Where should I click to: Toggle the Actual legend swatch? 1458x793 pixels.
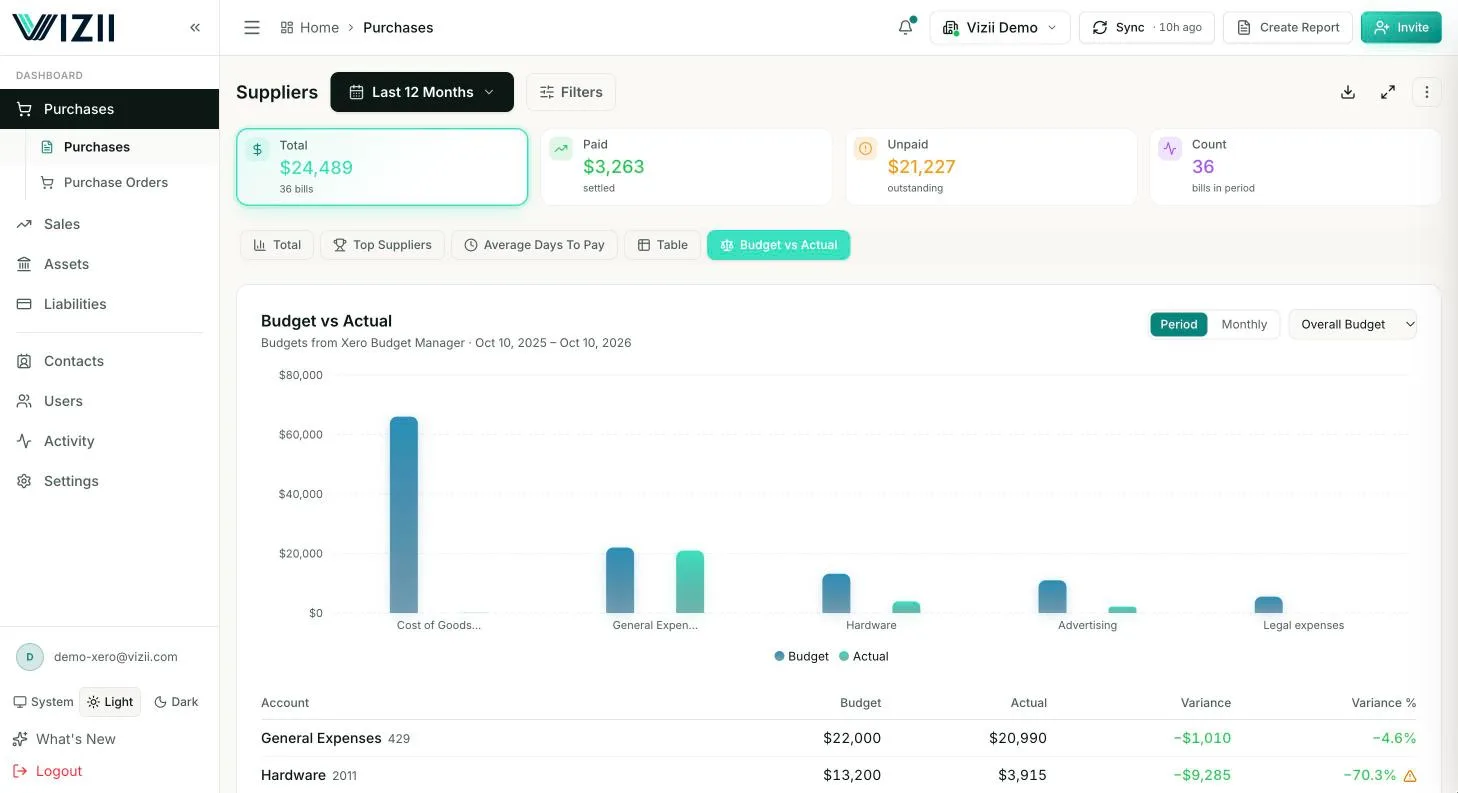pos(844,657)
